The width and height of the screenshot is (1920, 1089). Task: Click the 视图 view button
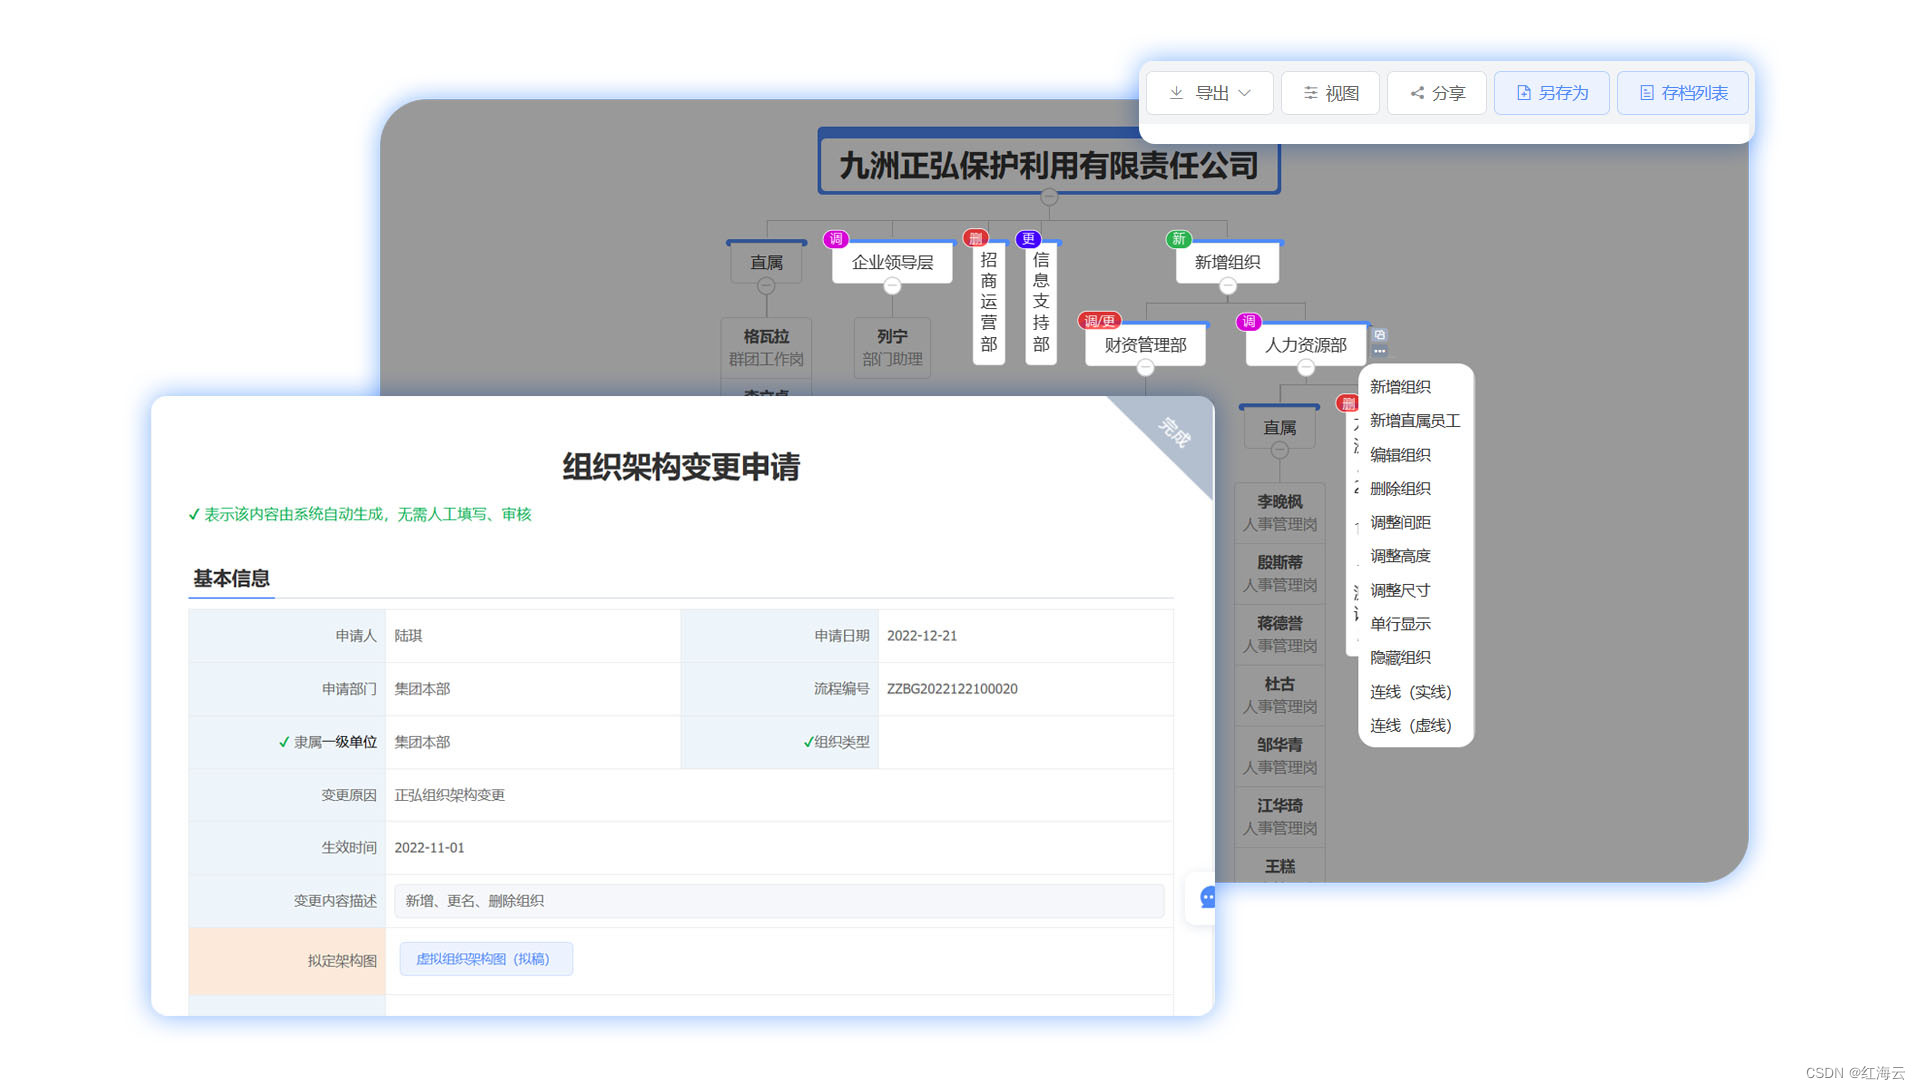[1330, 93]
